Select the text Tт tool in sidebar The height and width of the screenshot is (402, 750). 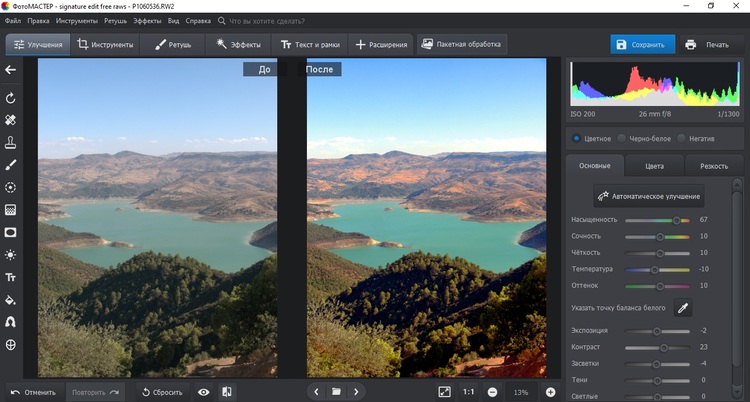(x=11, y=277)
